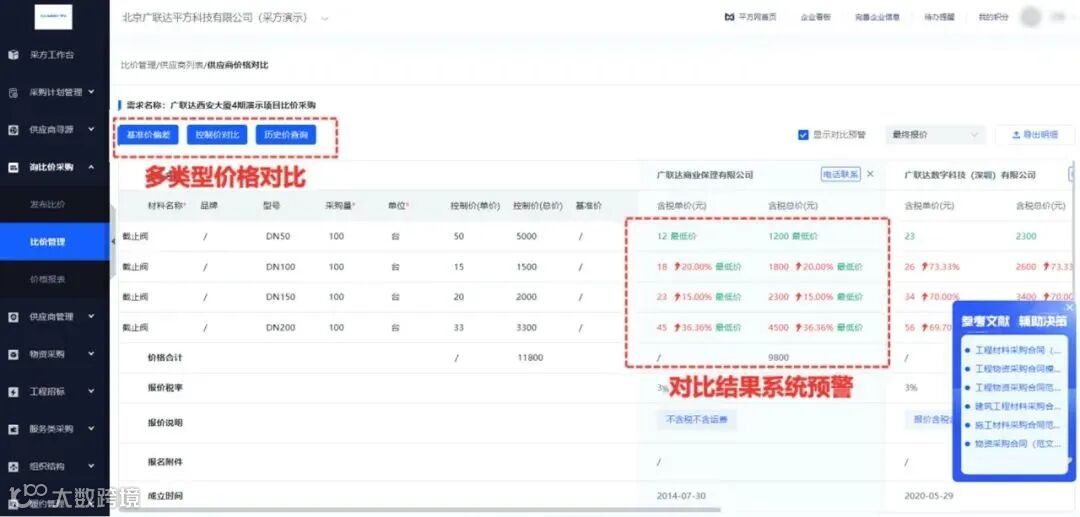Click the 采购计划管理 sidebar icon

(x=13, y=92)
